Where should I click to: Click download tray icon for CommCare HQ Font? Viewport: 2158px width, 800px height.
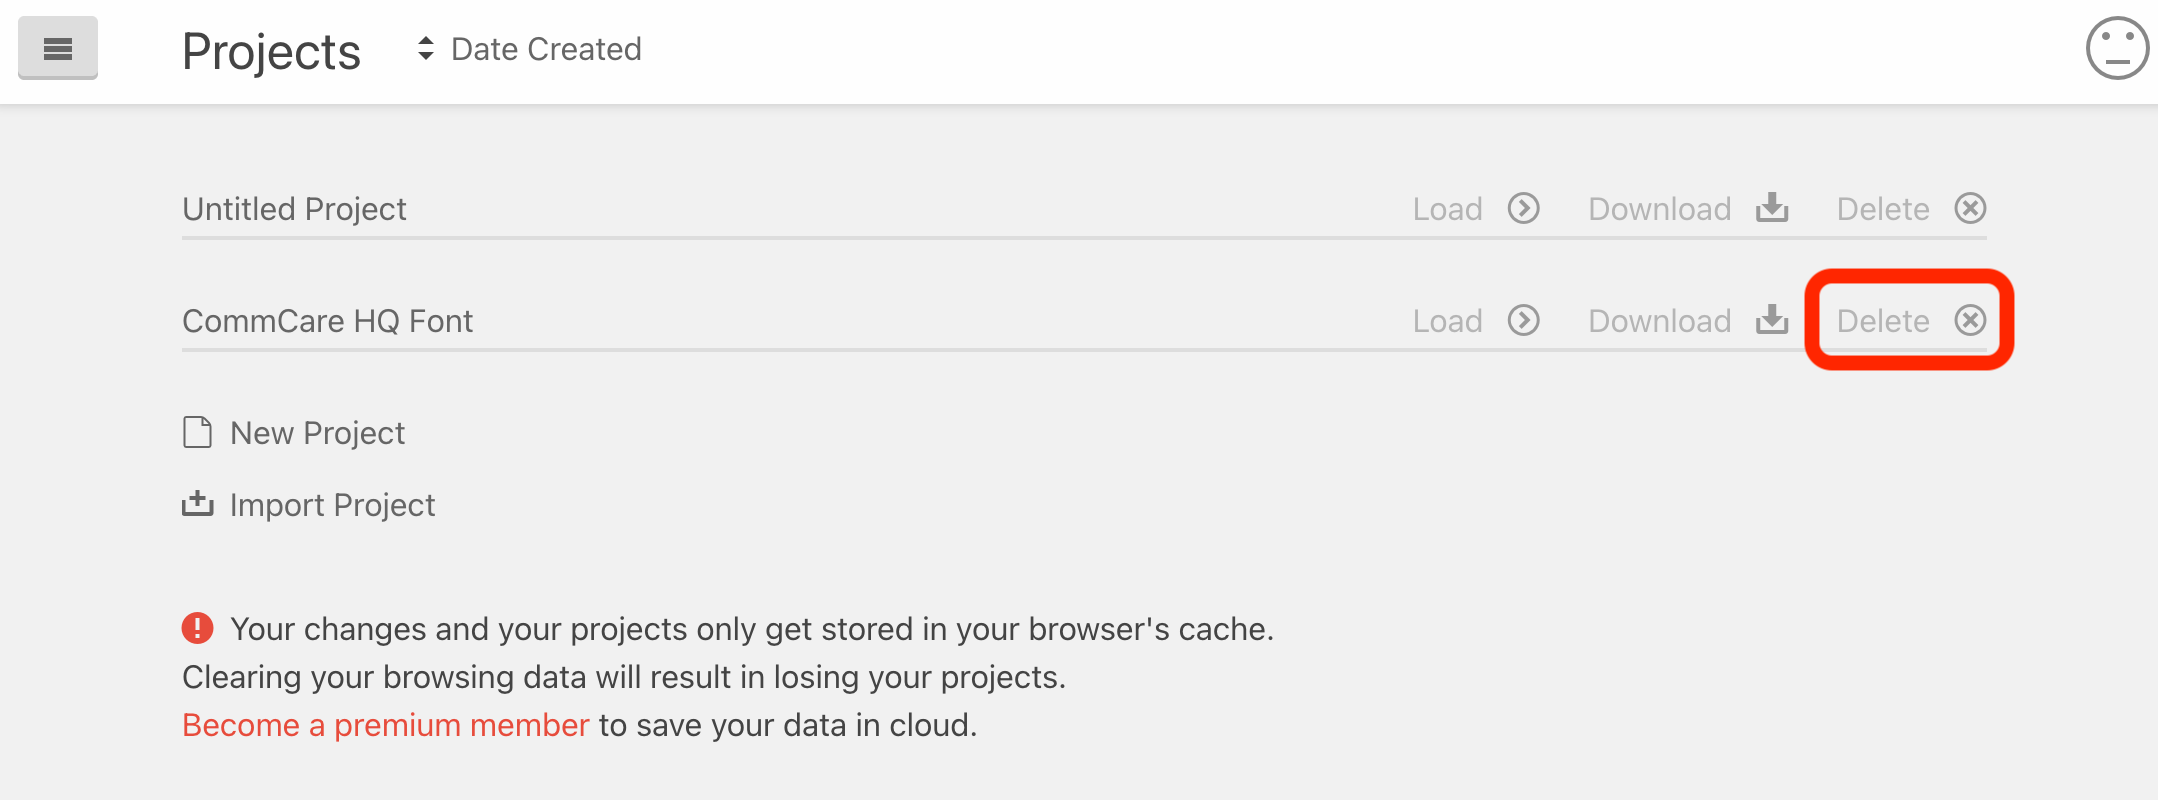(1772, 320)
